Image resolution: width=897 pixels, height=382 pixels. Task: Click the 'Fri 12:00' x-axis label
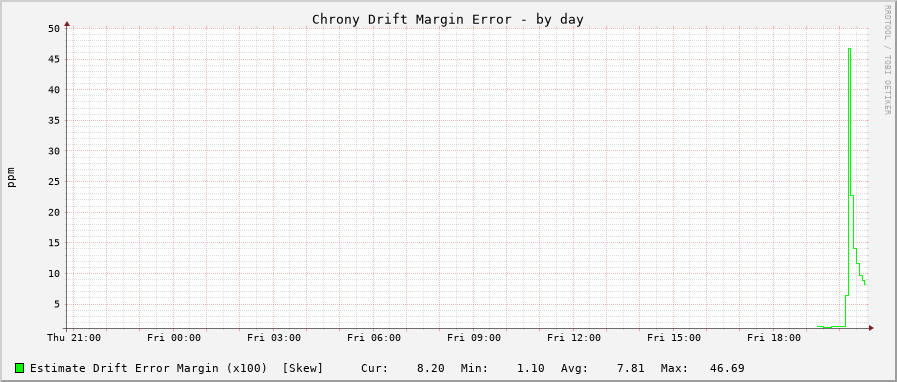pos(574,337)
